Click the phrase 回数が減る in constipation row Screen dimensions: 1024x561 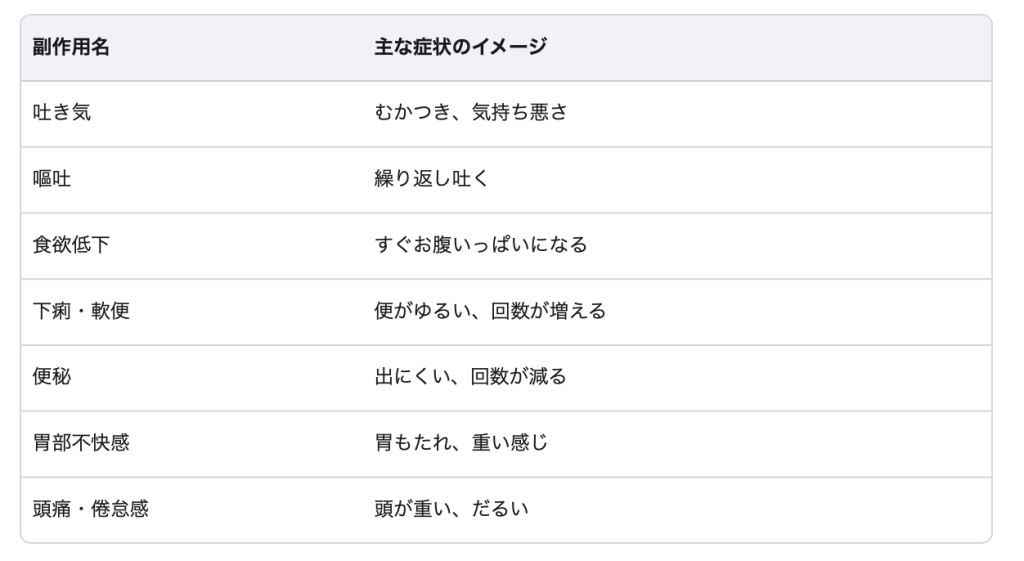520,378
